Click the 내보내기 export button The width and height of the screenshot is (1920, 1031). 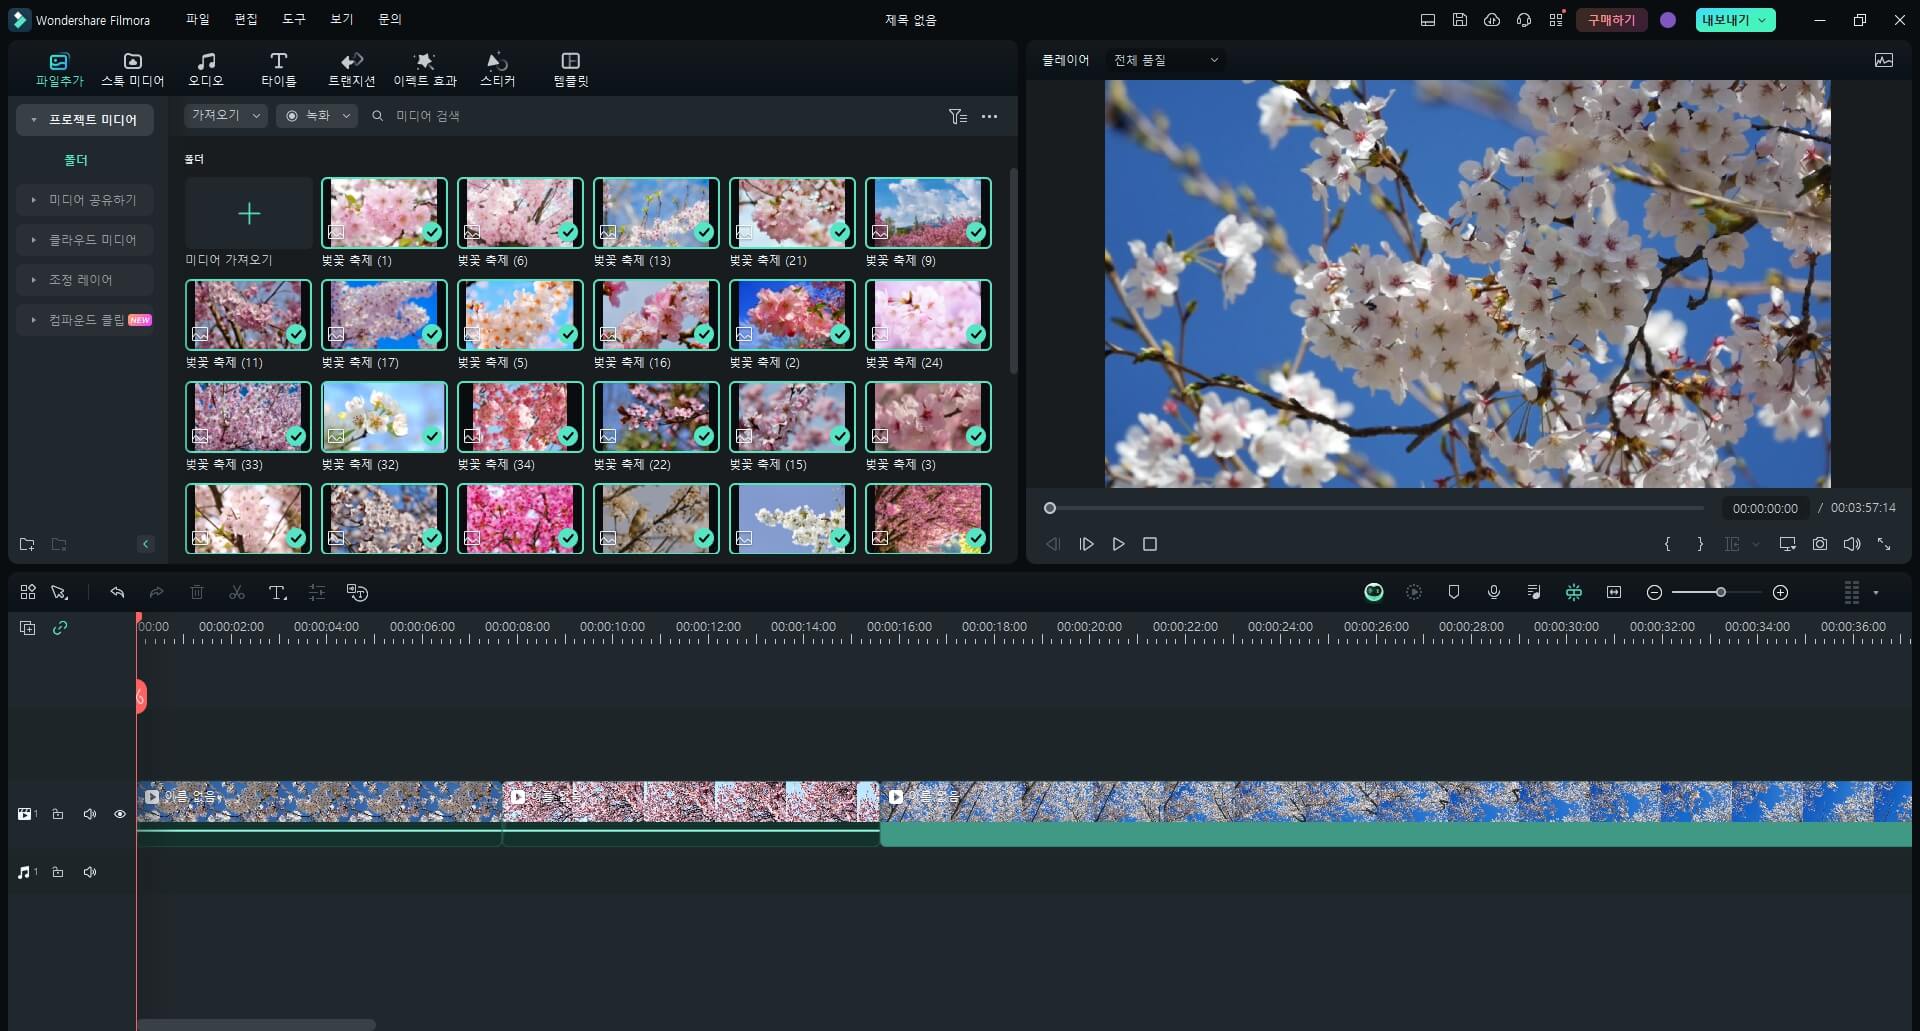[x=1735, y=20]
